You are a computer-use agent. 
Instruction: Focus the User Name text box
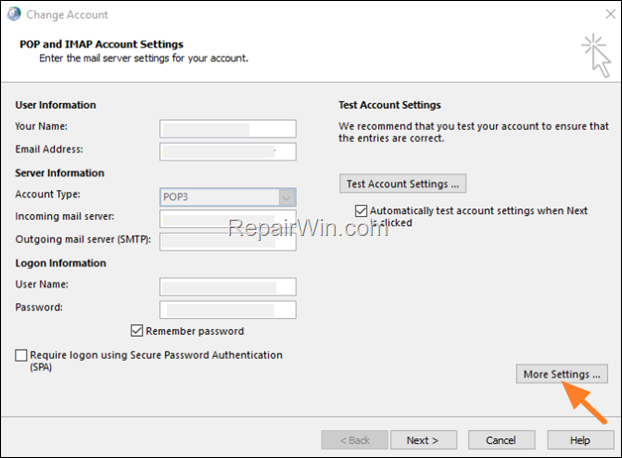point(228,287)
